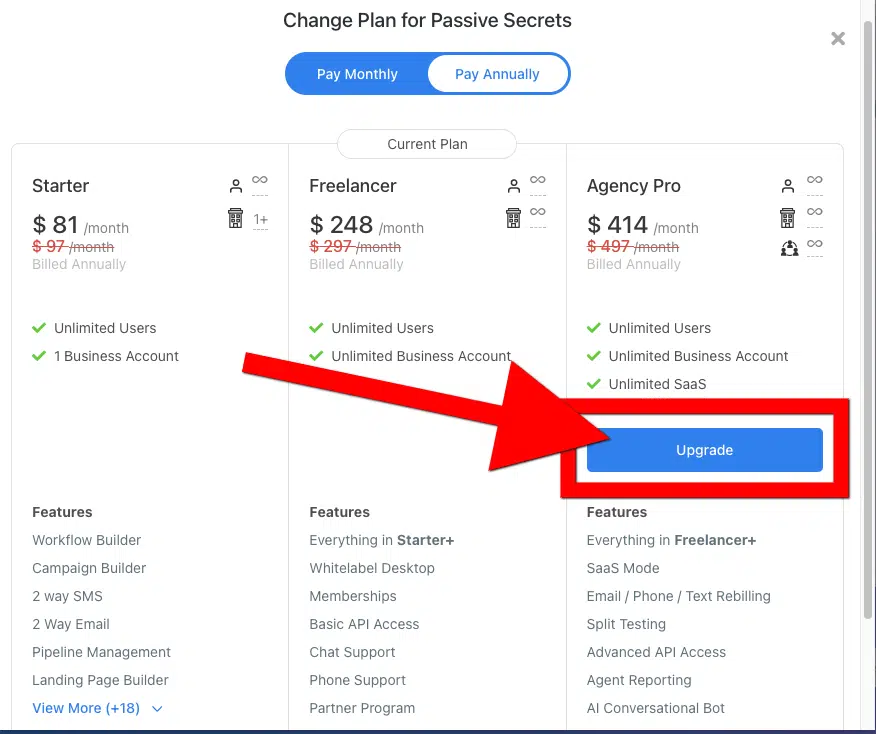Click the Freelancer+ bold link text

point(715,540)
